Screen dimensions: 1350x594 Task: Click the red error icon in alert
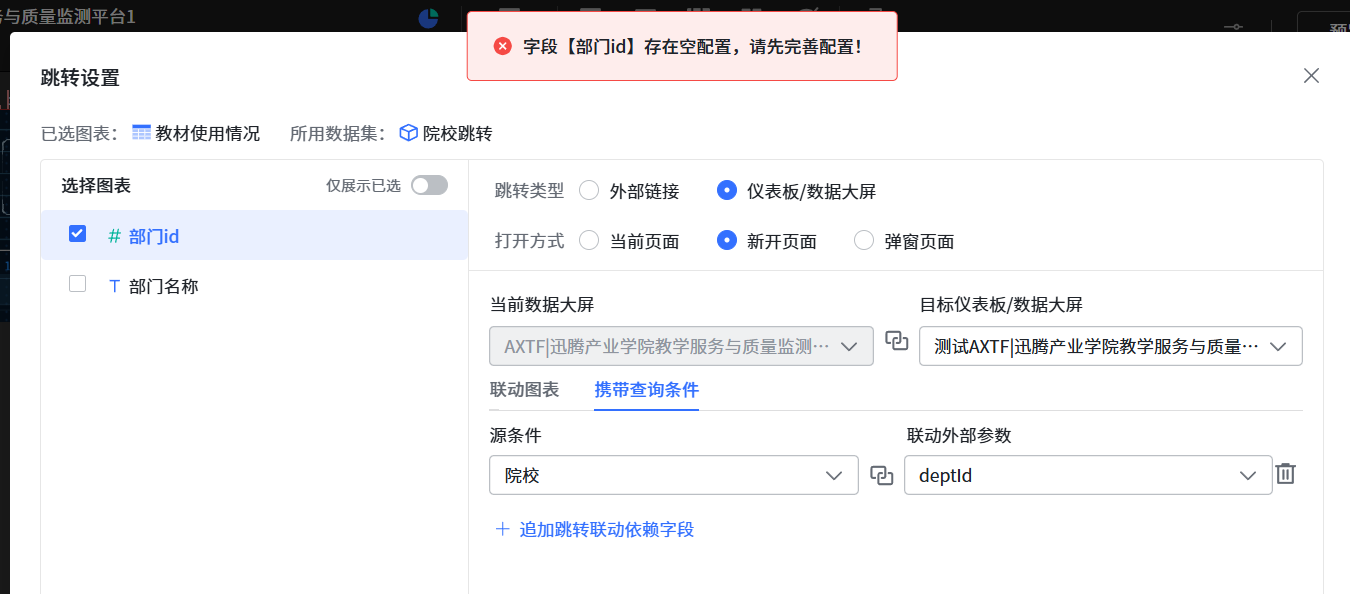[x=503, y=46]
